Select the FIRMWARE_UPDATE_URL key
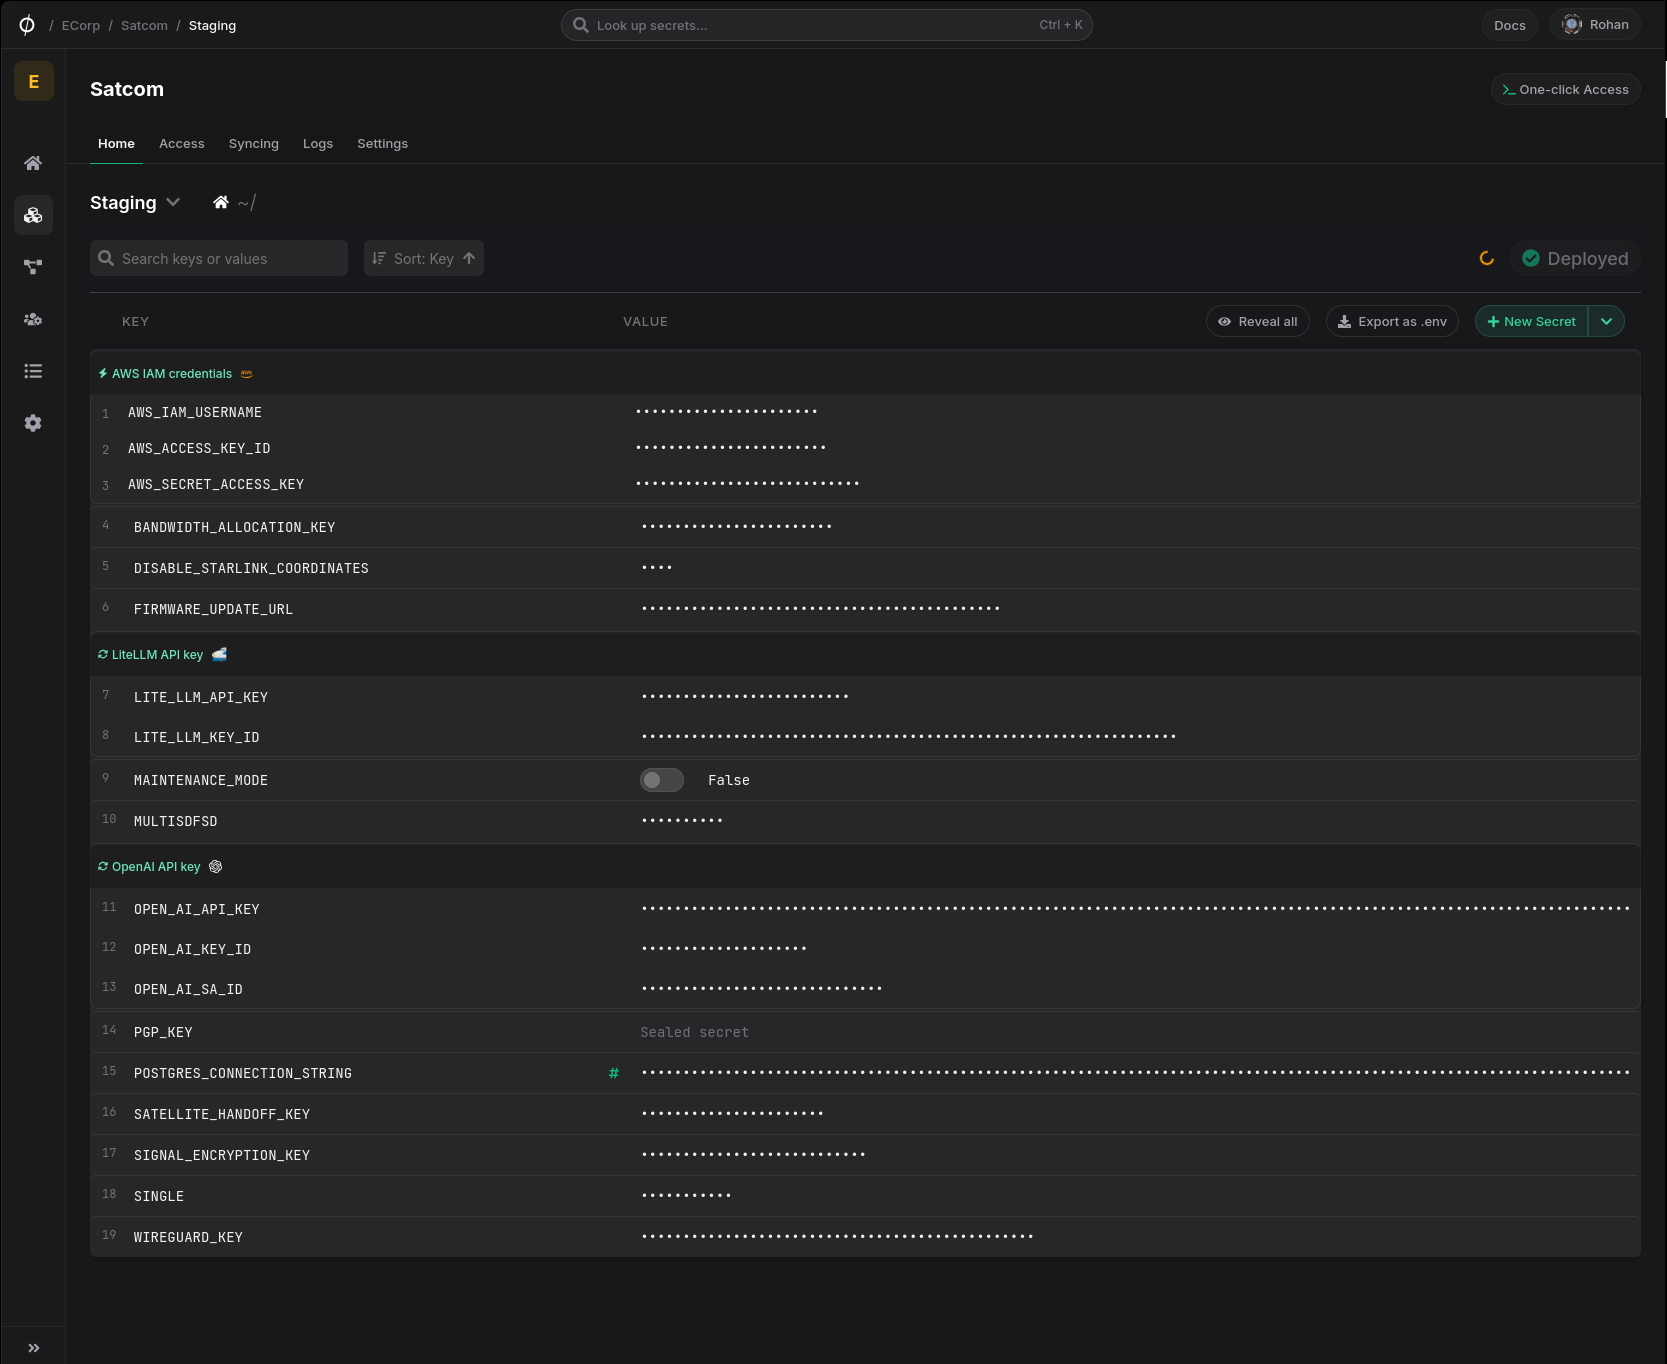This screenshot has height=1364, width=1667. click(x=213, y=610)
